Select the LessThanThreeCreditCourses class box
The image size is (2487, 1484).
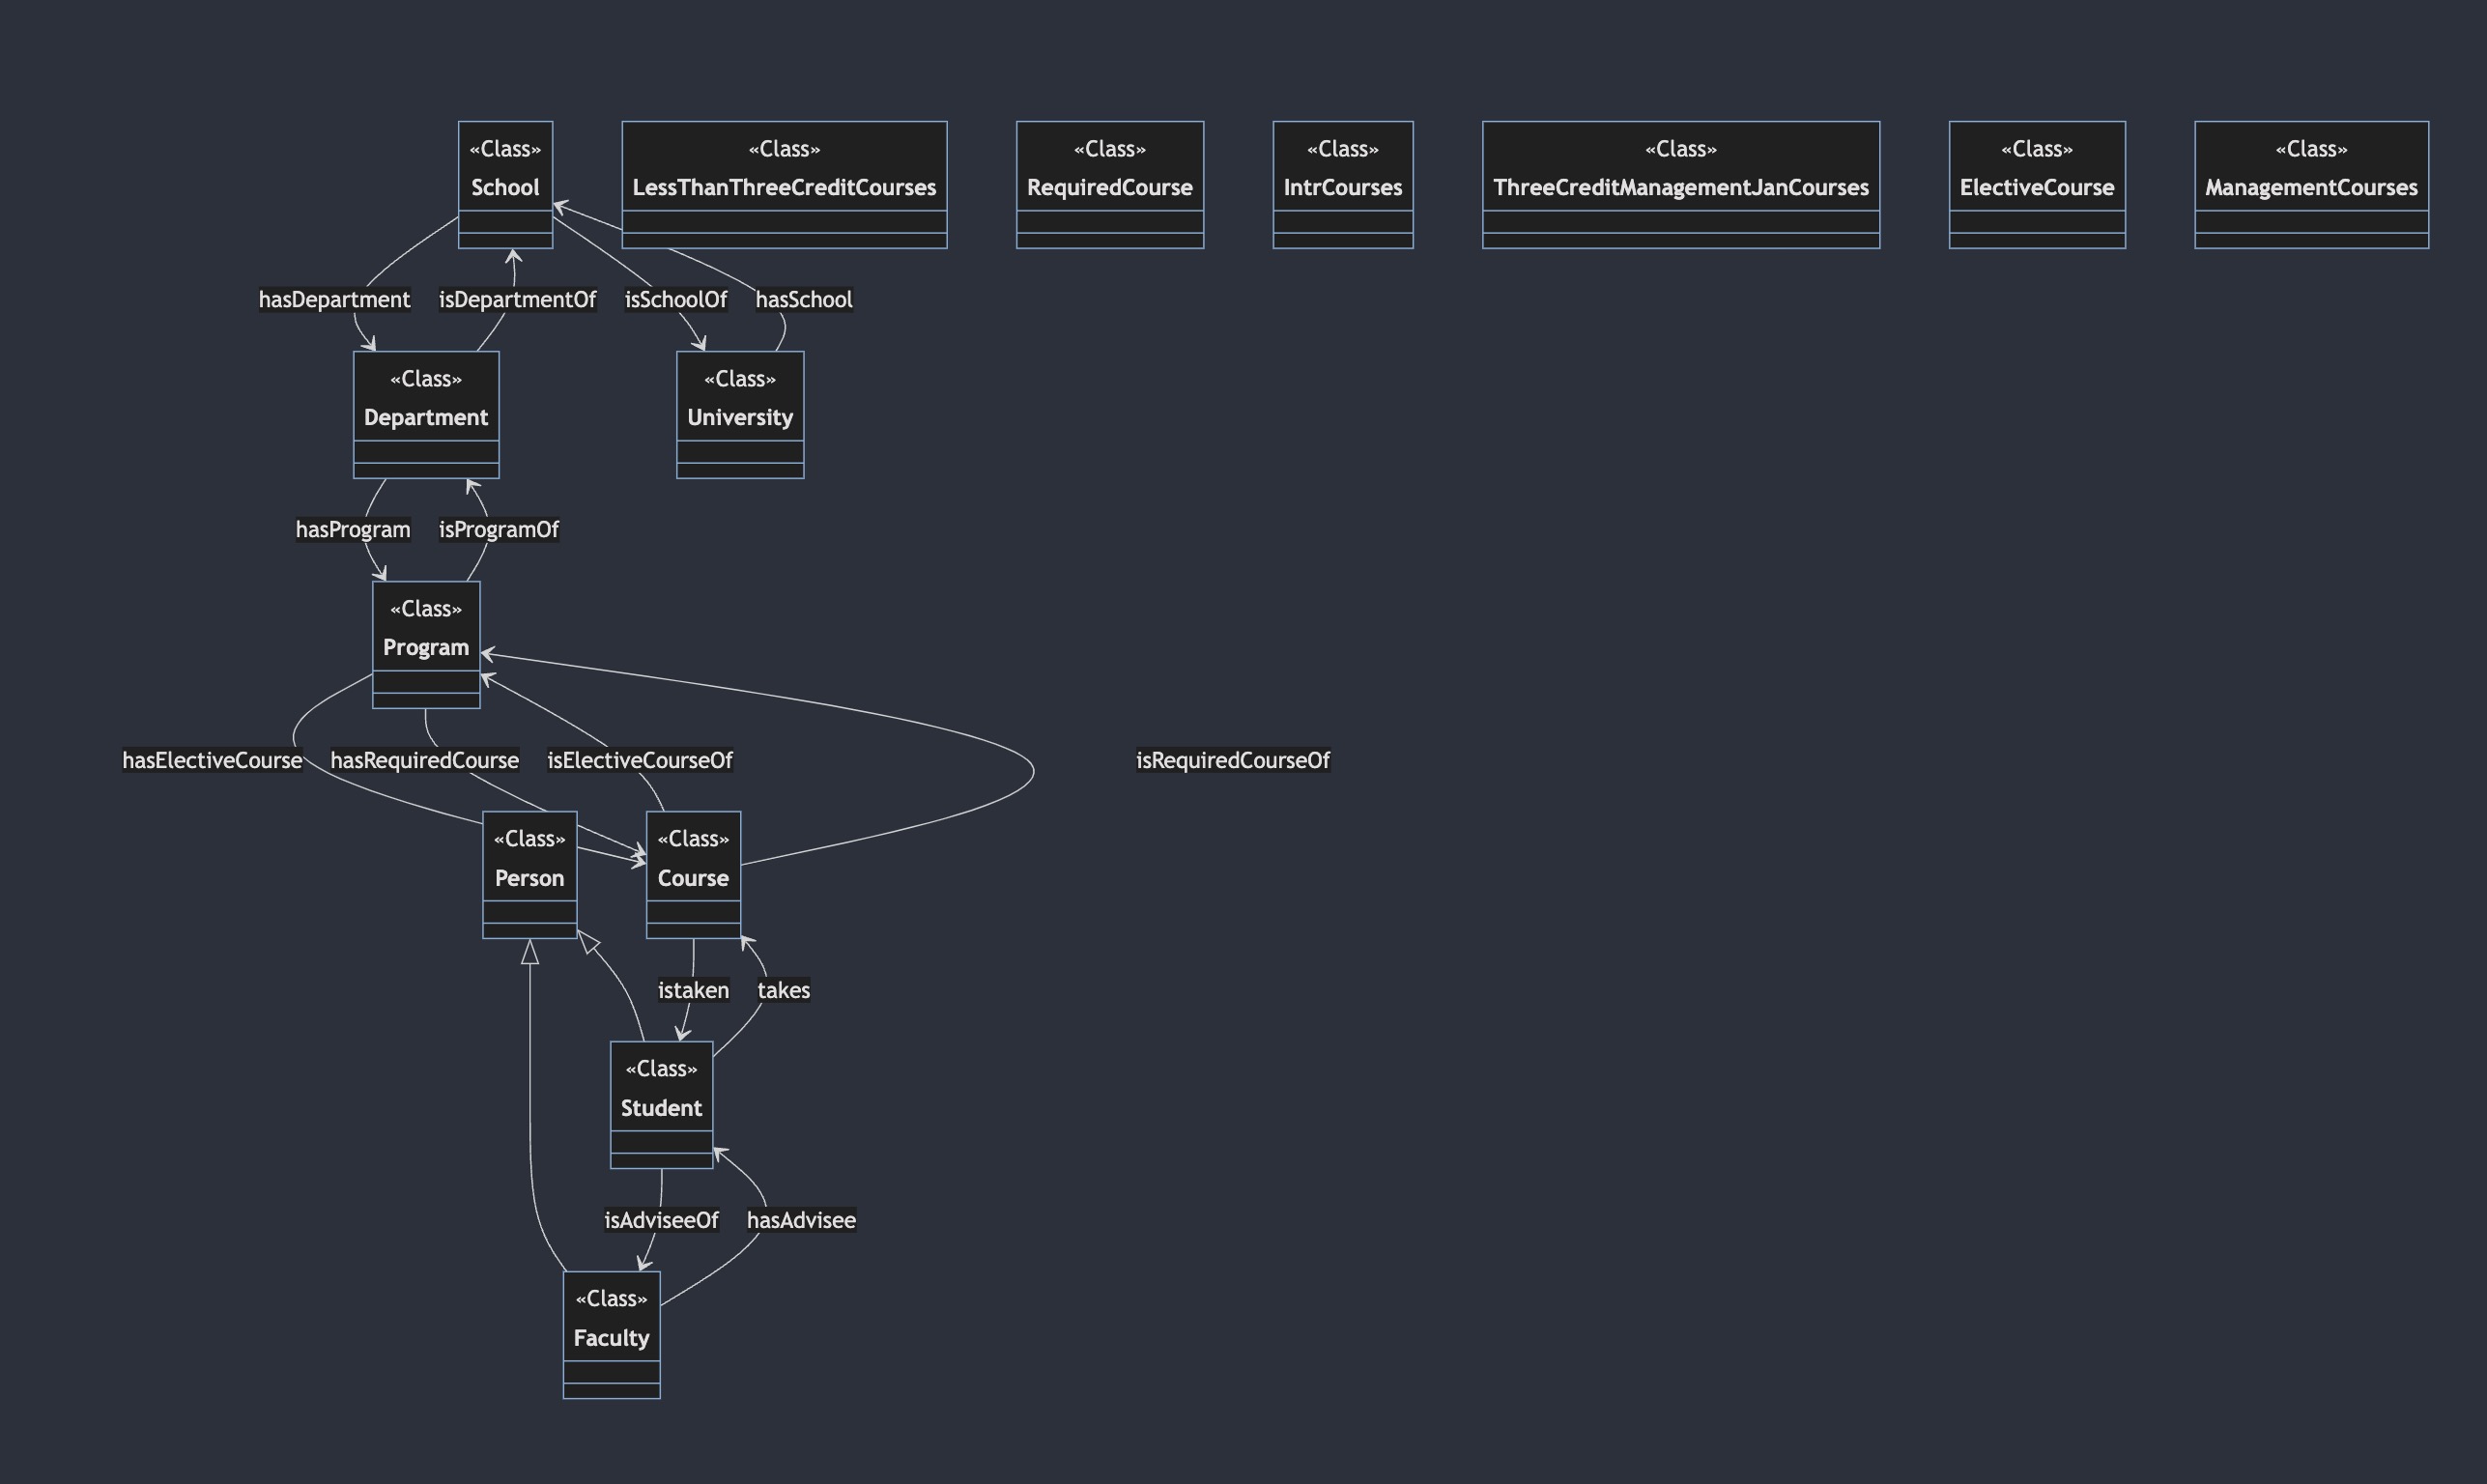tap(784, 185)
